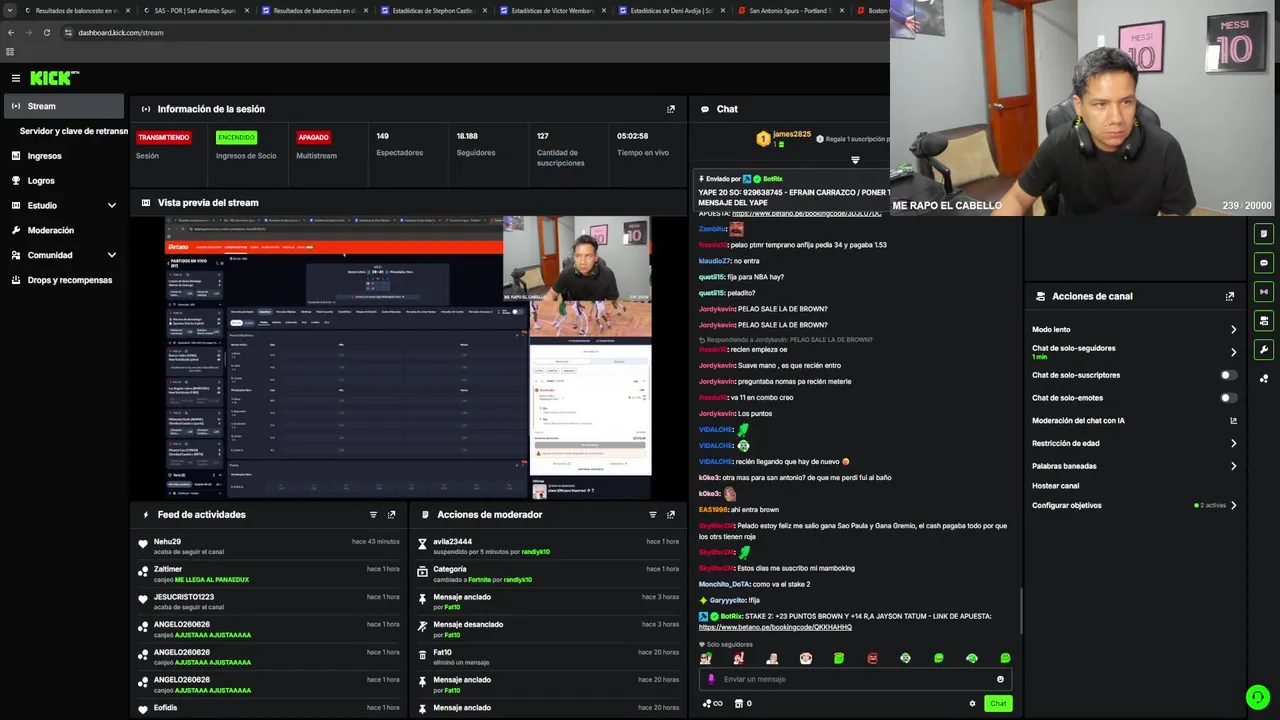The image size is (1280, 720).
Task: Toggle Chat de solo-emotes switch
Action: (x=1229, y=398)
